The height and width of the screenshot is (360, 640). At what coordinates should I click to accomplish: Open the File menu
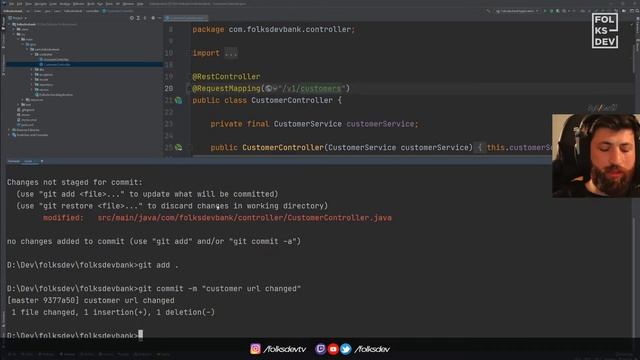11,4
